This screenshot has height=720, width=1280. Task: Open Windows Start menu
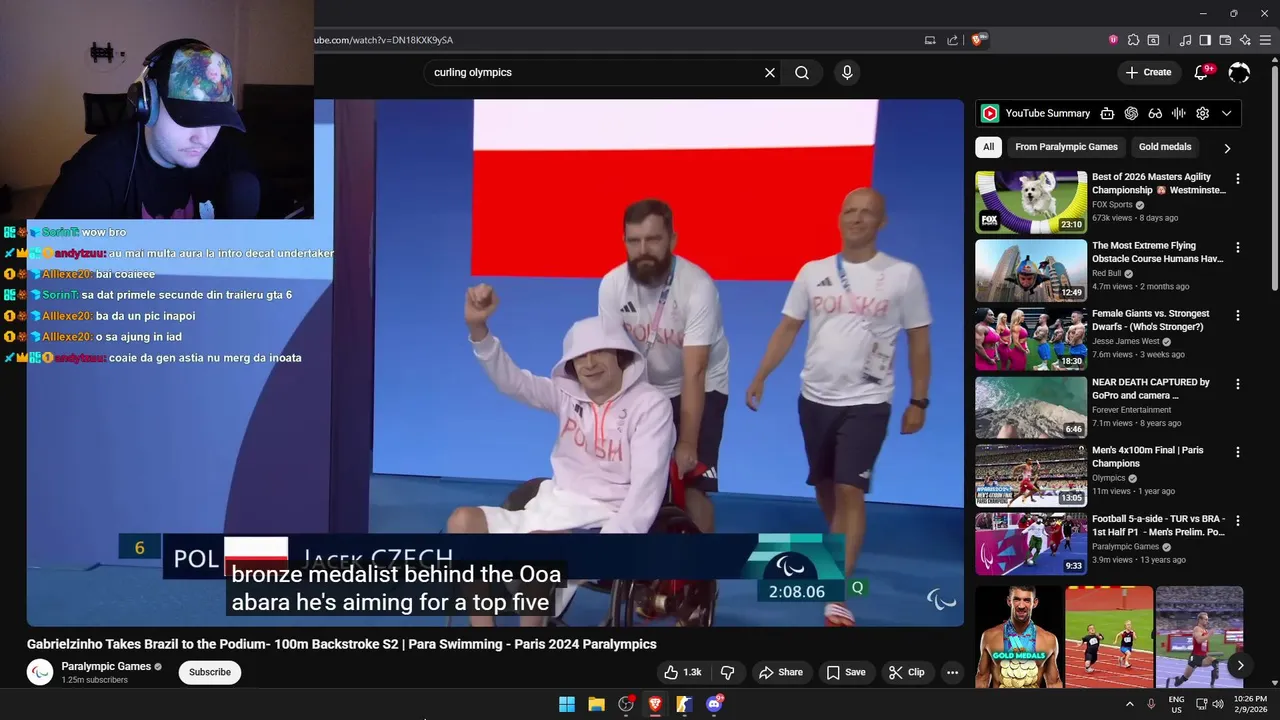point(567,704)
